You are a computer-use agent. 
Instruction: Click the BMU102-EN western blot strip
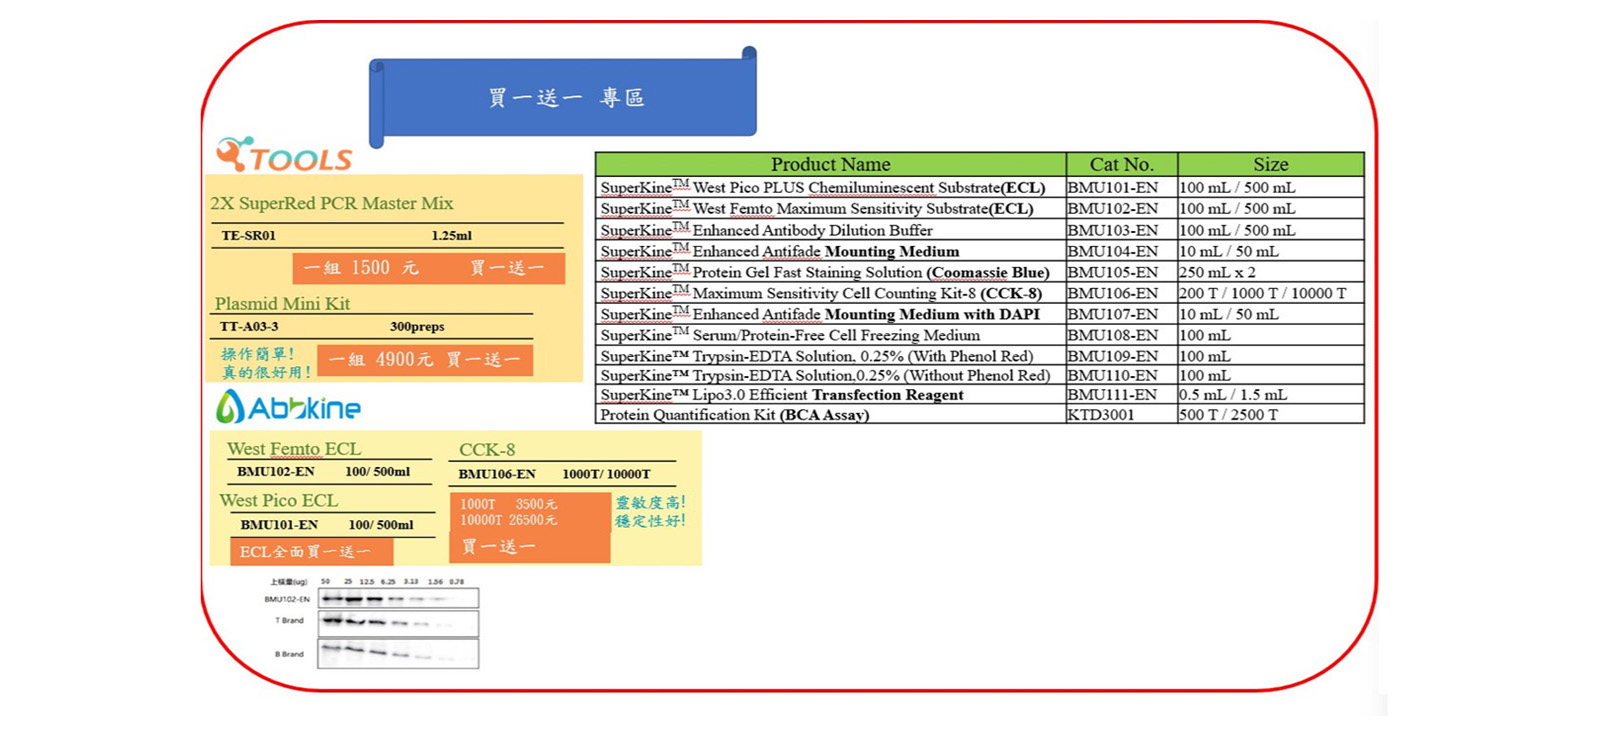click(398, 598)
